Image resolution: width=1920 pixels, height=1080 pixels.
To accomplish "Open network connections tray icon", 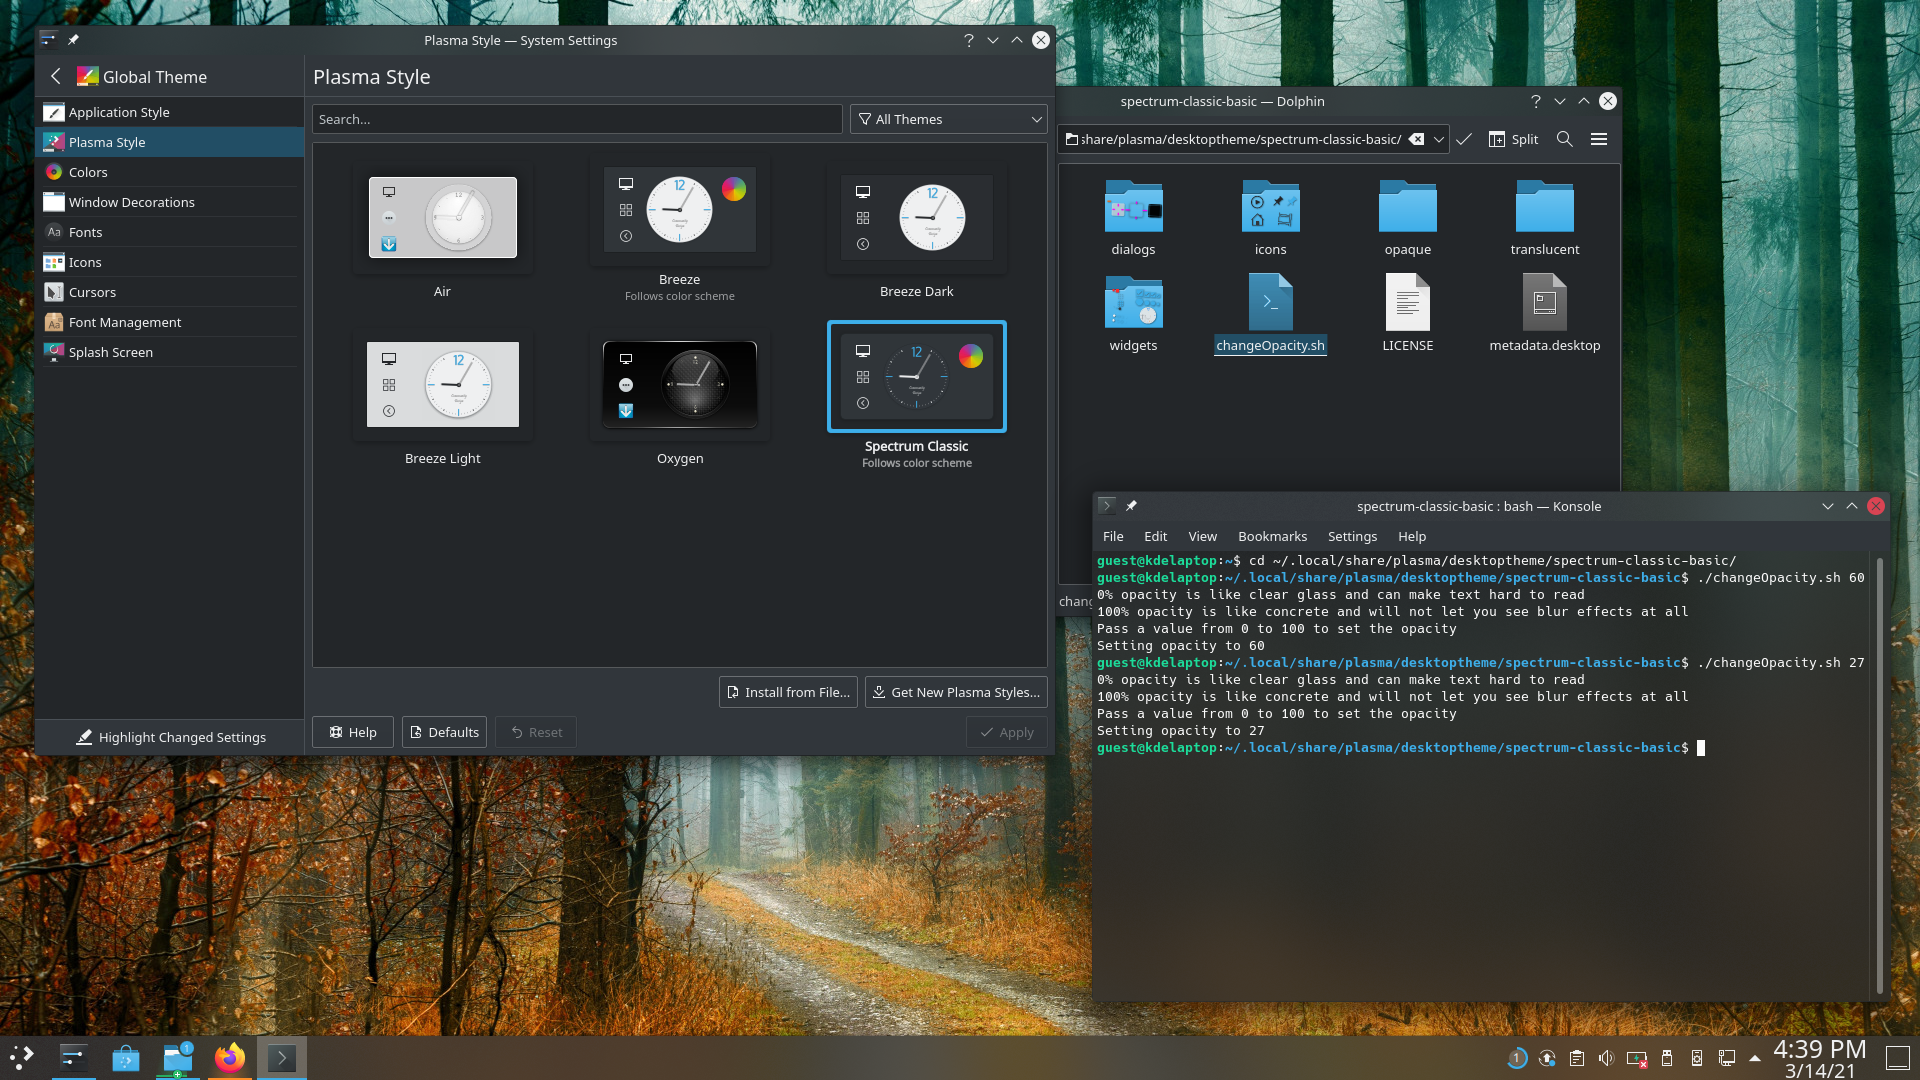I will pyautogui.click(x=1726, y=1058).
